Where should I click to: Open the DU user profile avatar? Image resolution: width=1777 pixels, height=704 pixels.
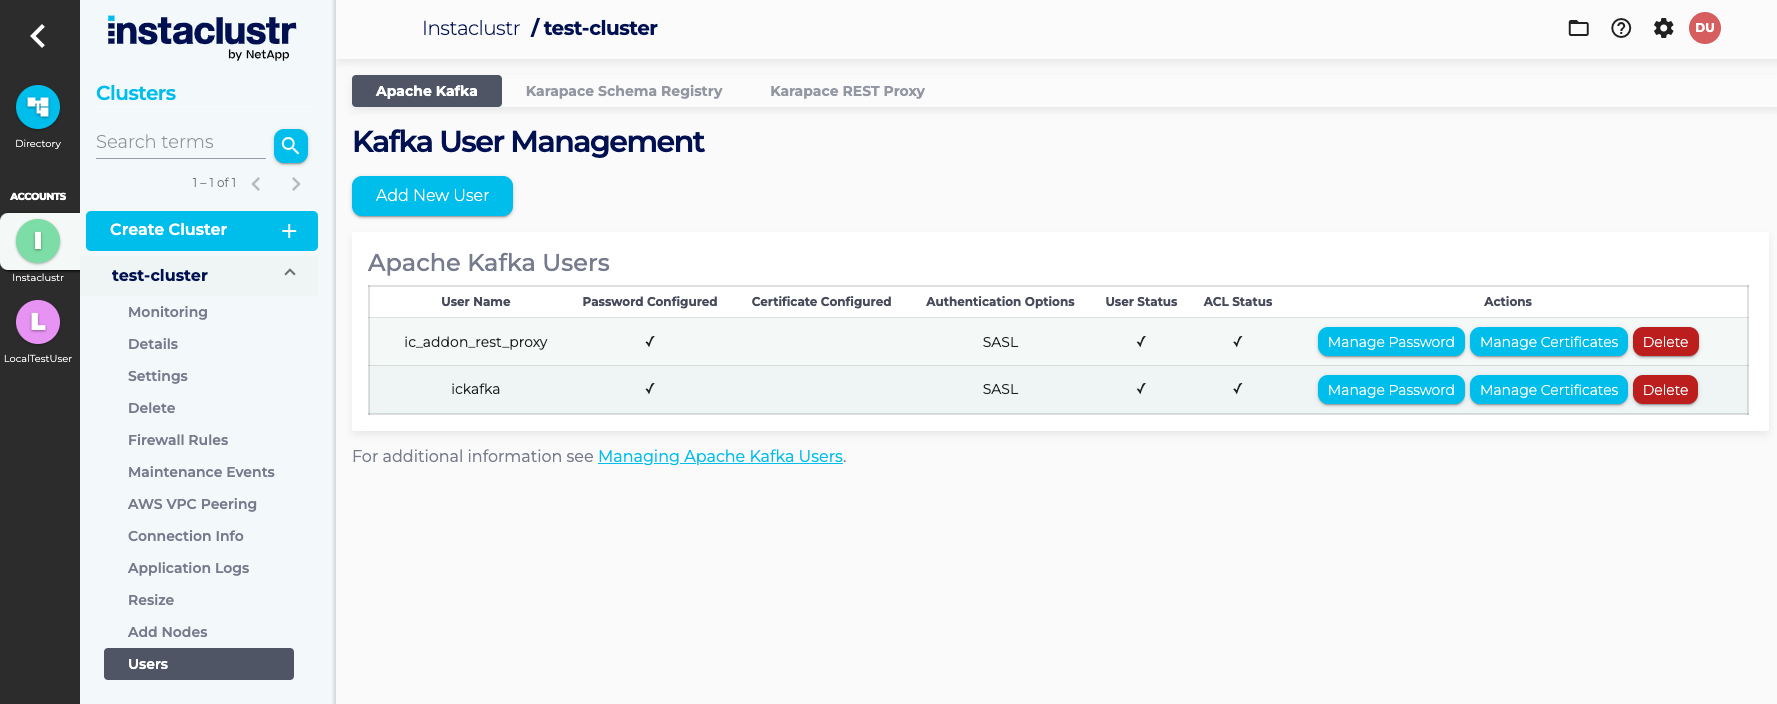pyautogui.click(x=1705, y=28)
